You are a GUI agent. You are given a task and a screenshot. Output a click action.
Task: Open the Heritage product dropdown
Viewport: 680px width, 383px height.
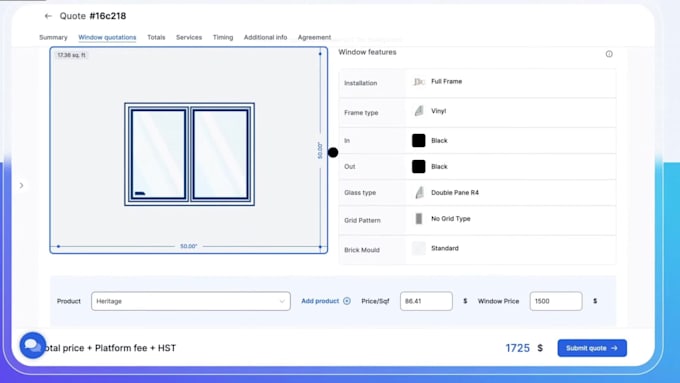[191, 301]
